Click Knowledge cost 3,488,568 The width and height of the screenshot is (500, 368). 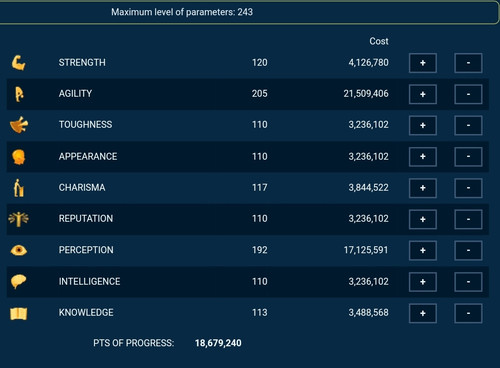point(368,312)
